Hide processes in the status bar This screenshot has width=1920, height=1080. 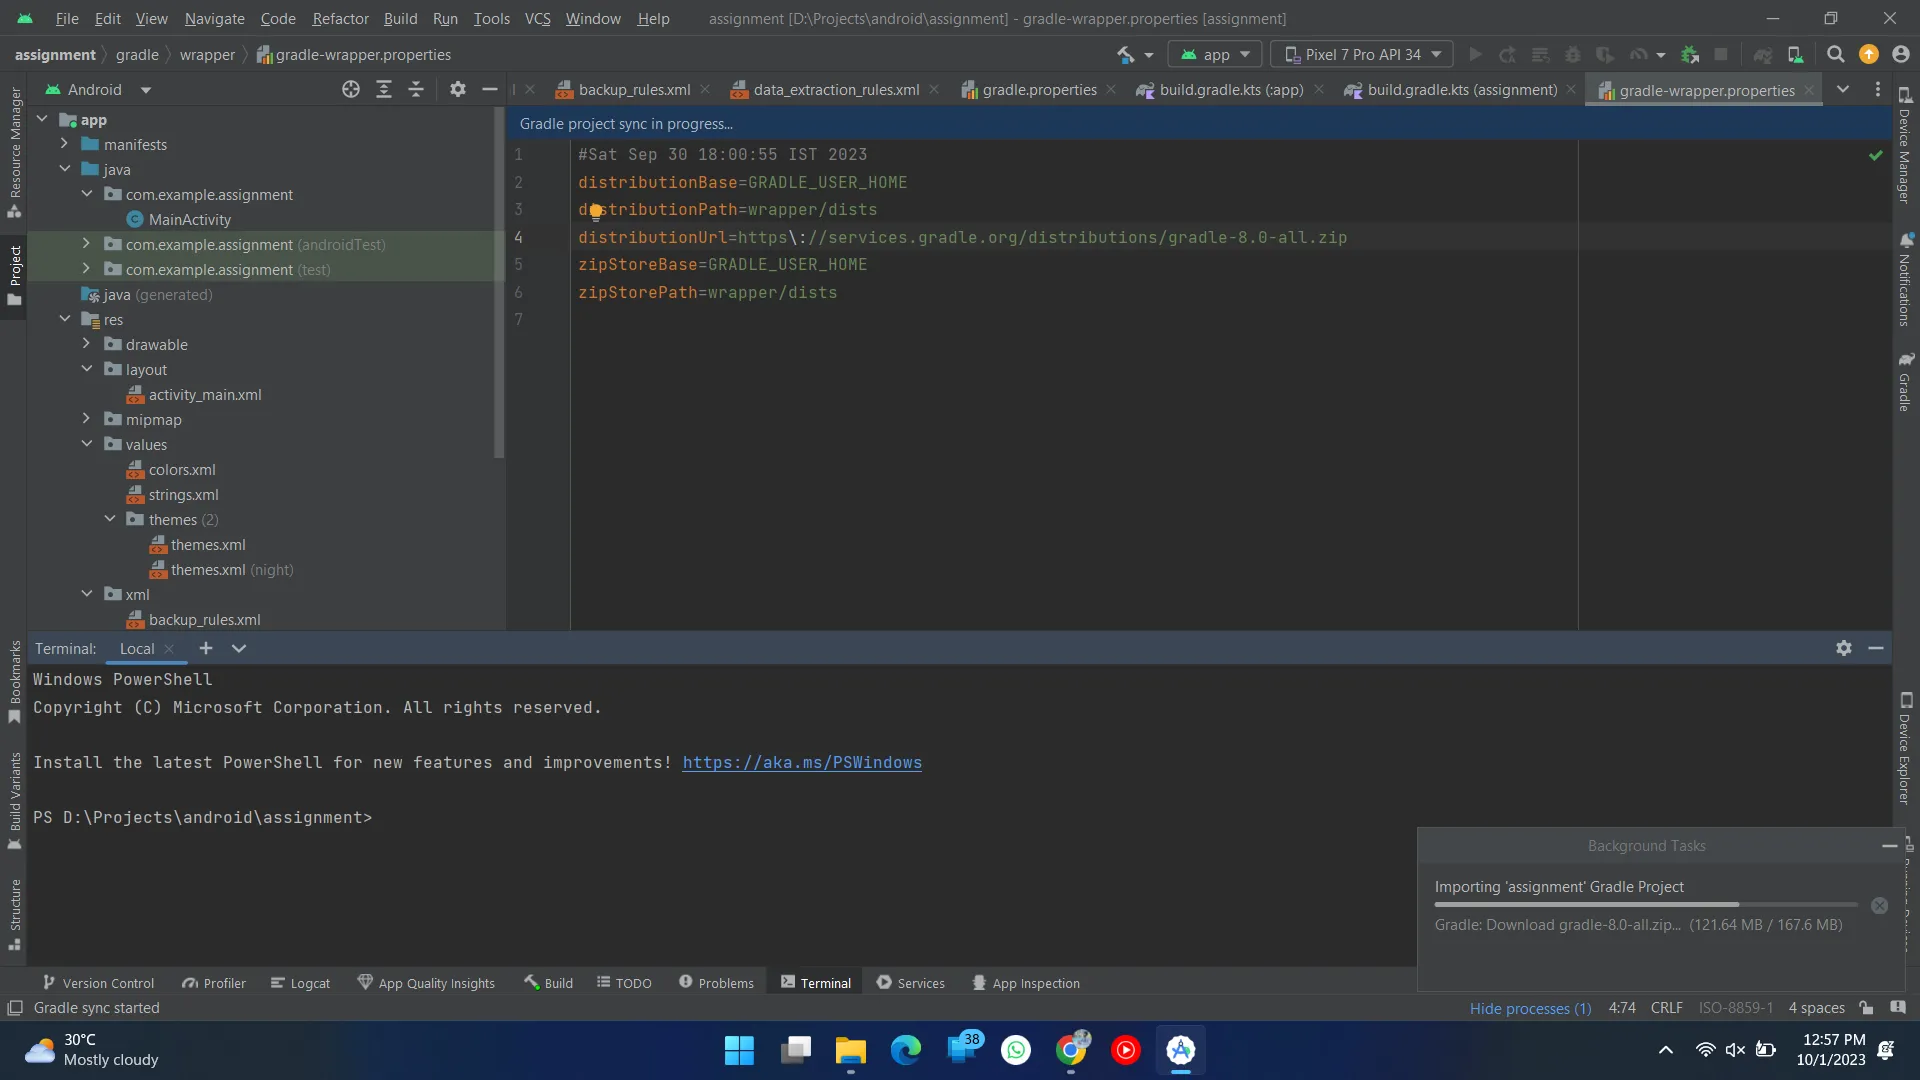click(1530, 1008)
